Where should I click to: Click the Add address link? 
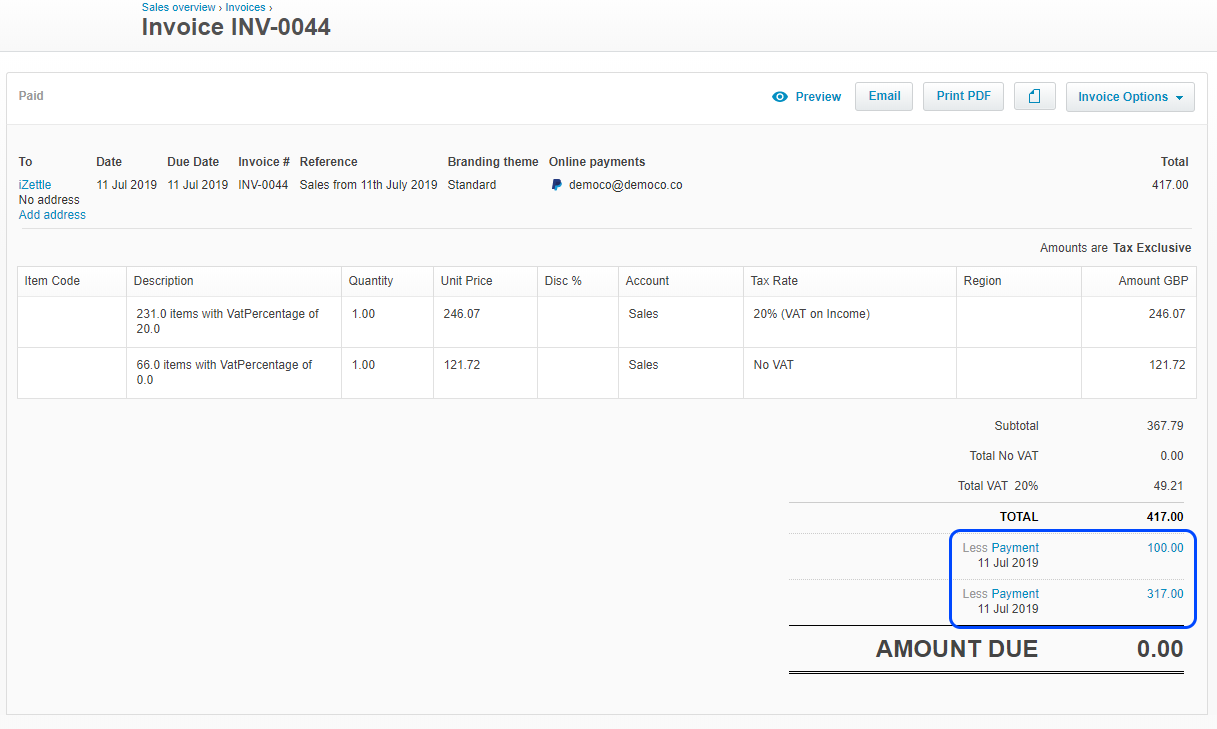(x=52, y=215)
